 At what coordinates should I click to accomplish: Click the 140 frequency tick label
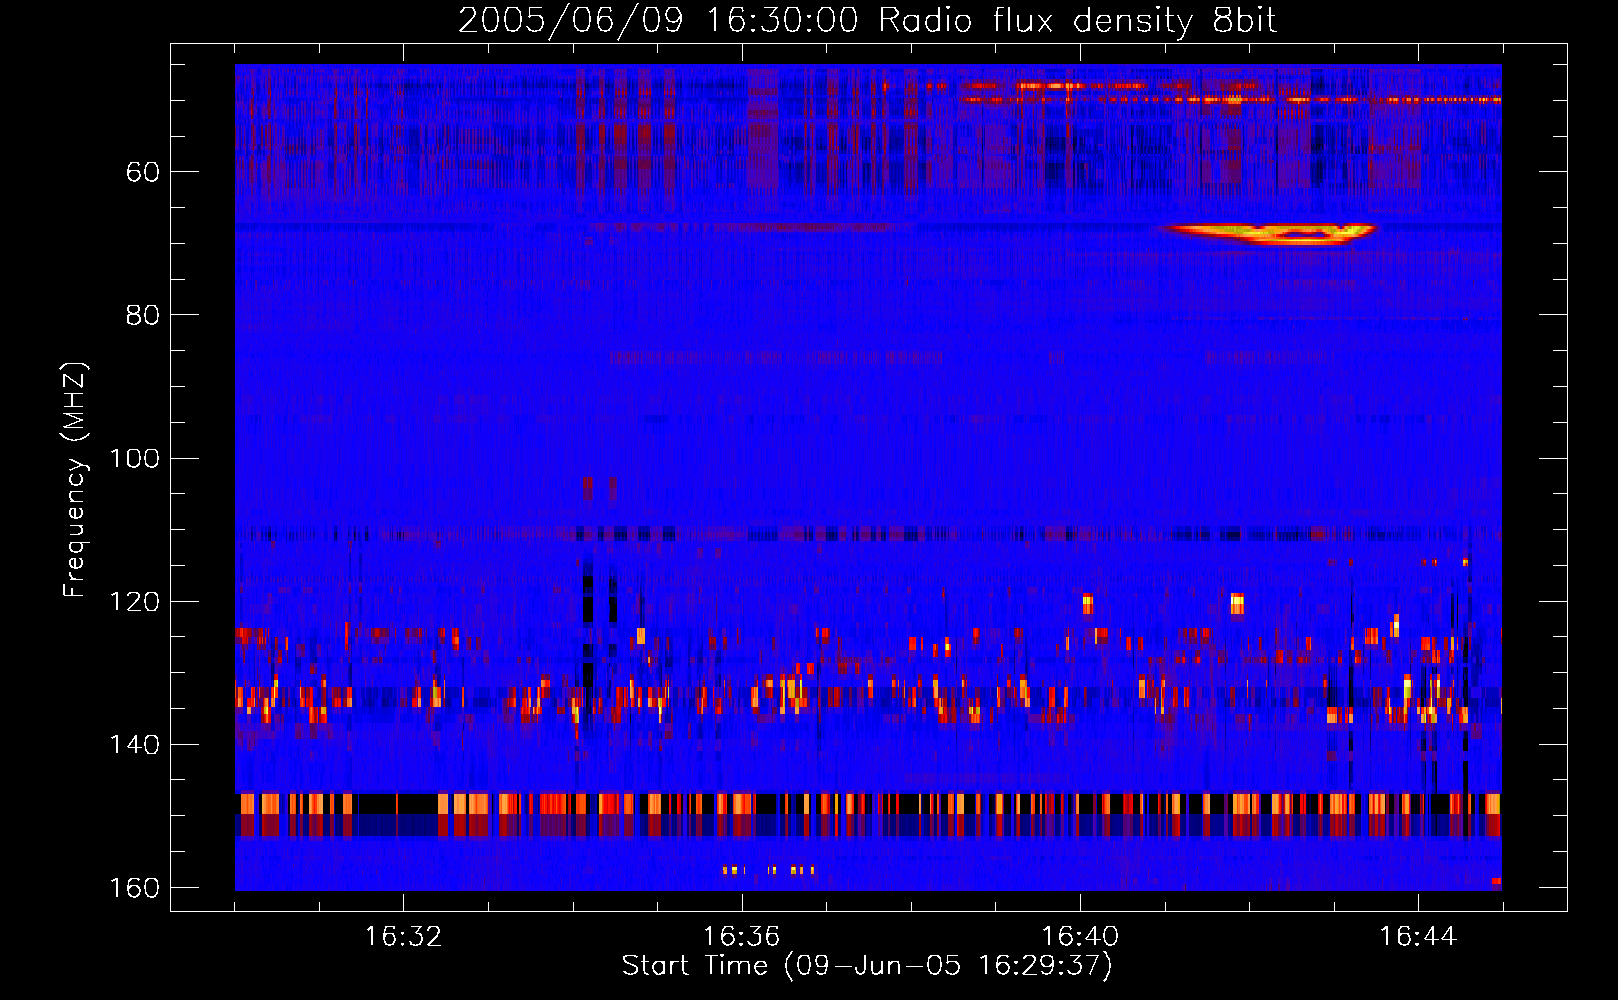[x=135, y=744]
